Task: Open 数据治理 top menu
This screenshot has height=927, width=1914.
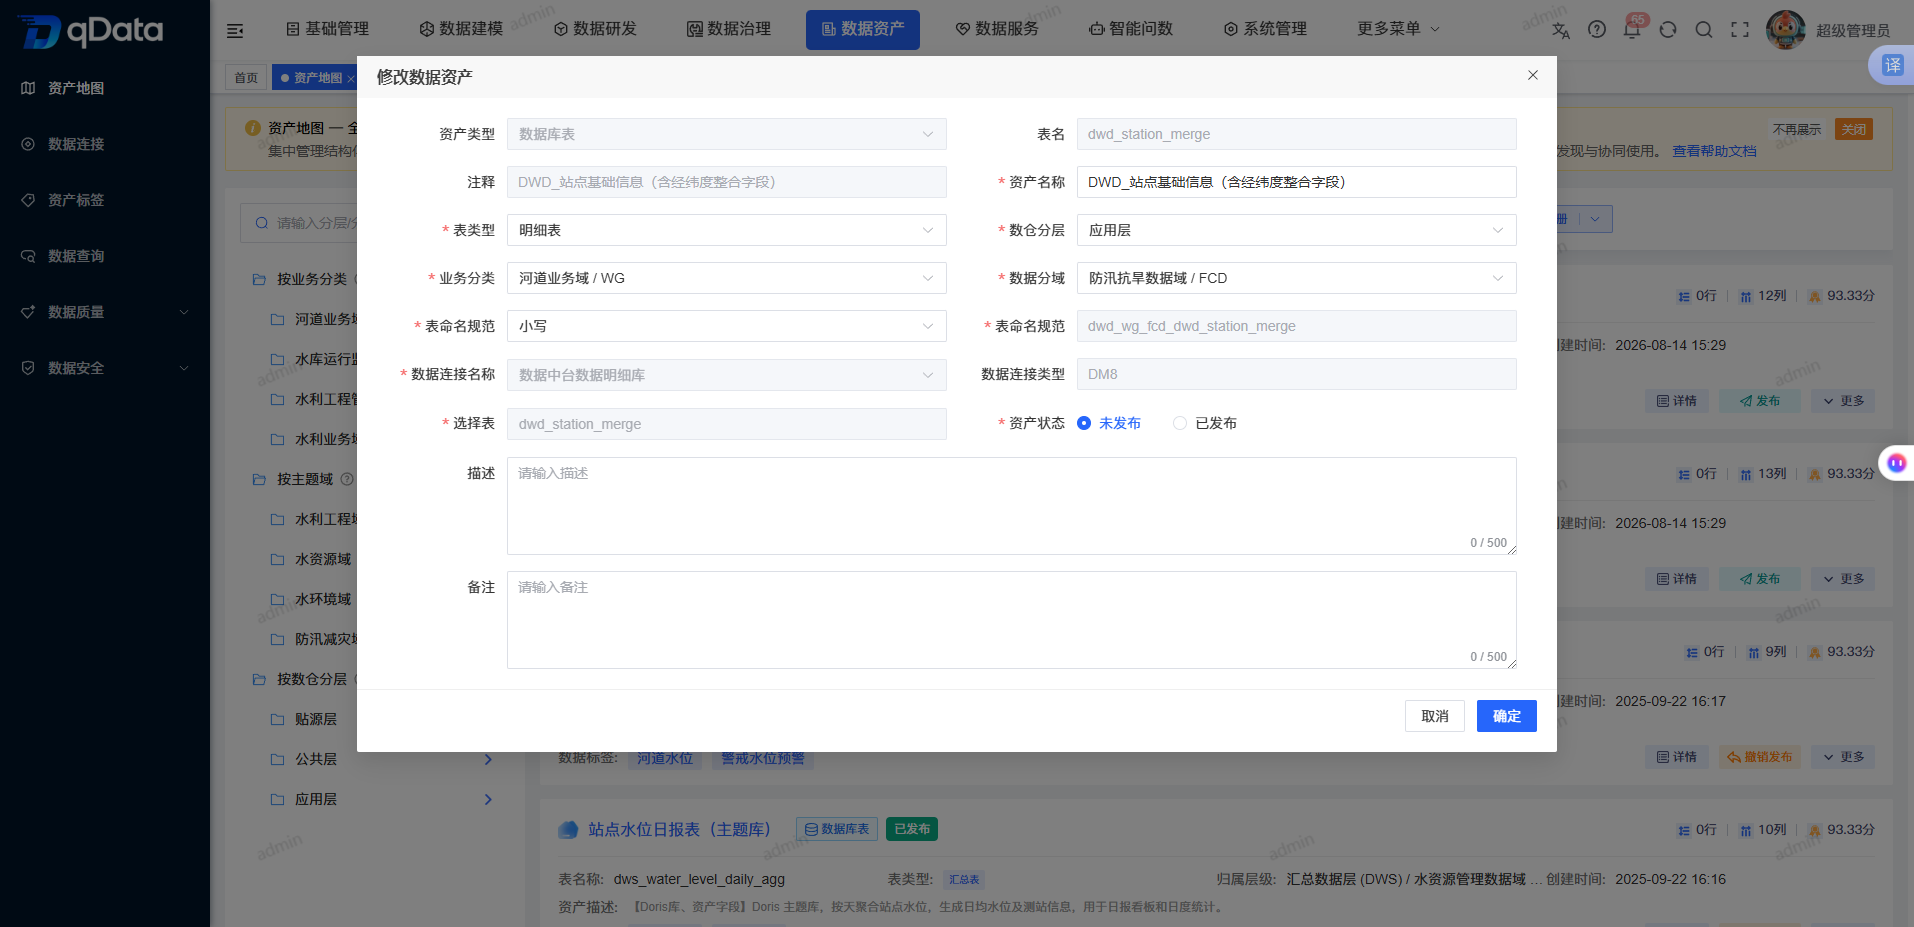Action: click(x=729, y=29)
